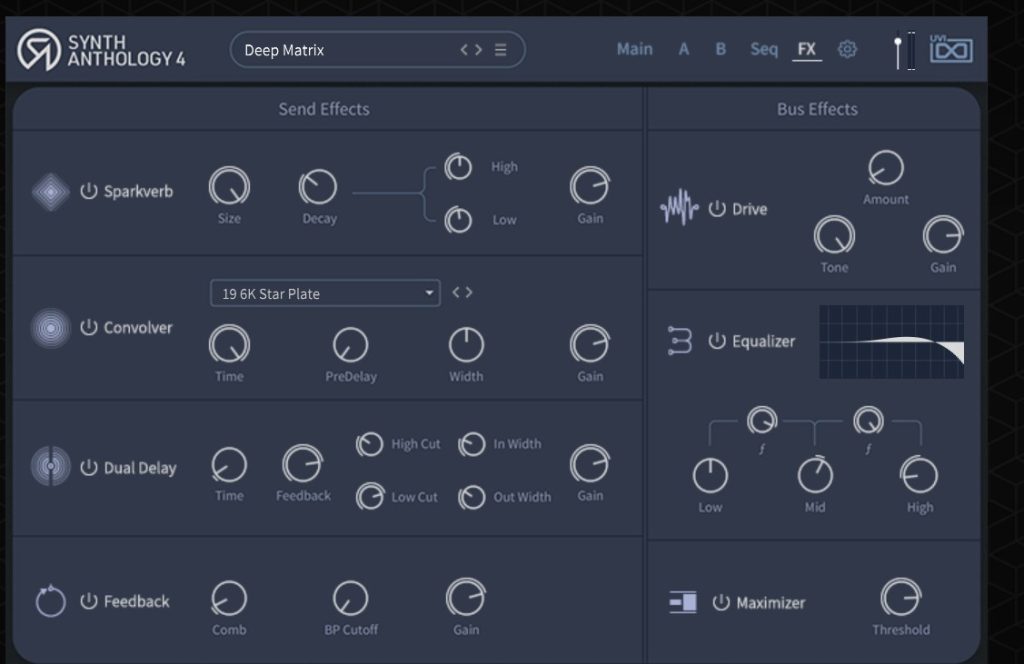
Task: Click the Feedback loop arrow icon
Action: [50, 602]
